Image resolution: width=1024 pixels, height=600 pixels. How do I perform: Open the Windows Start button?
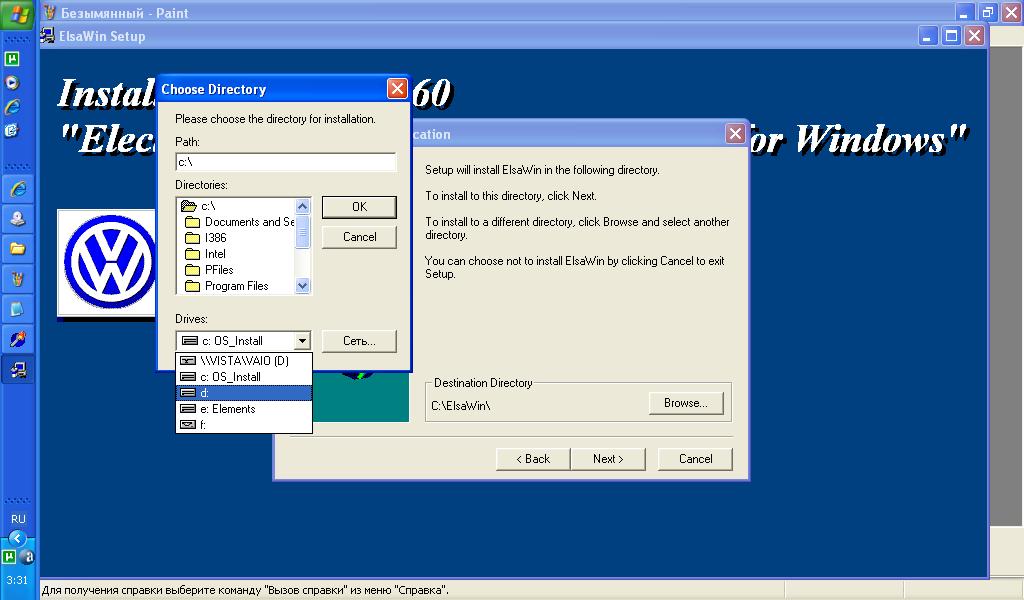[19, 14]
